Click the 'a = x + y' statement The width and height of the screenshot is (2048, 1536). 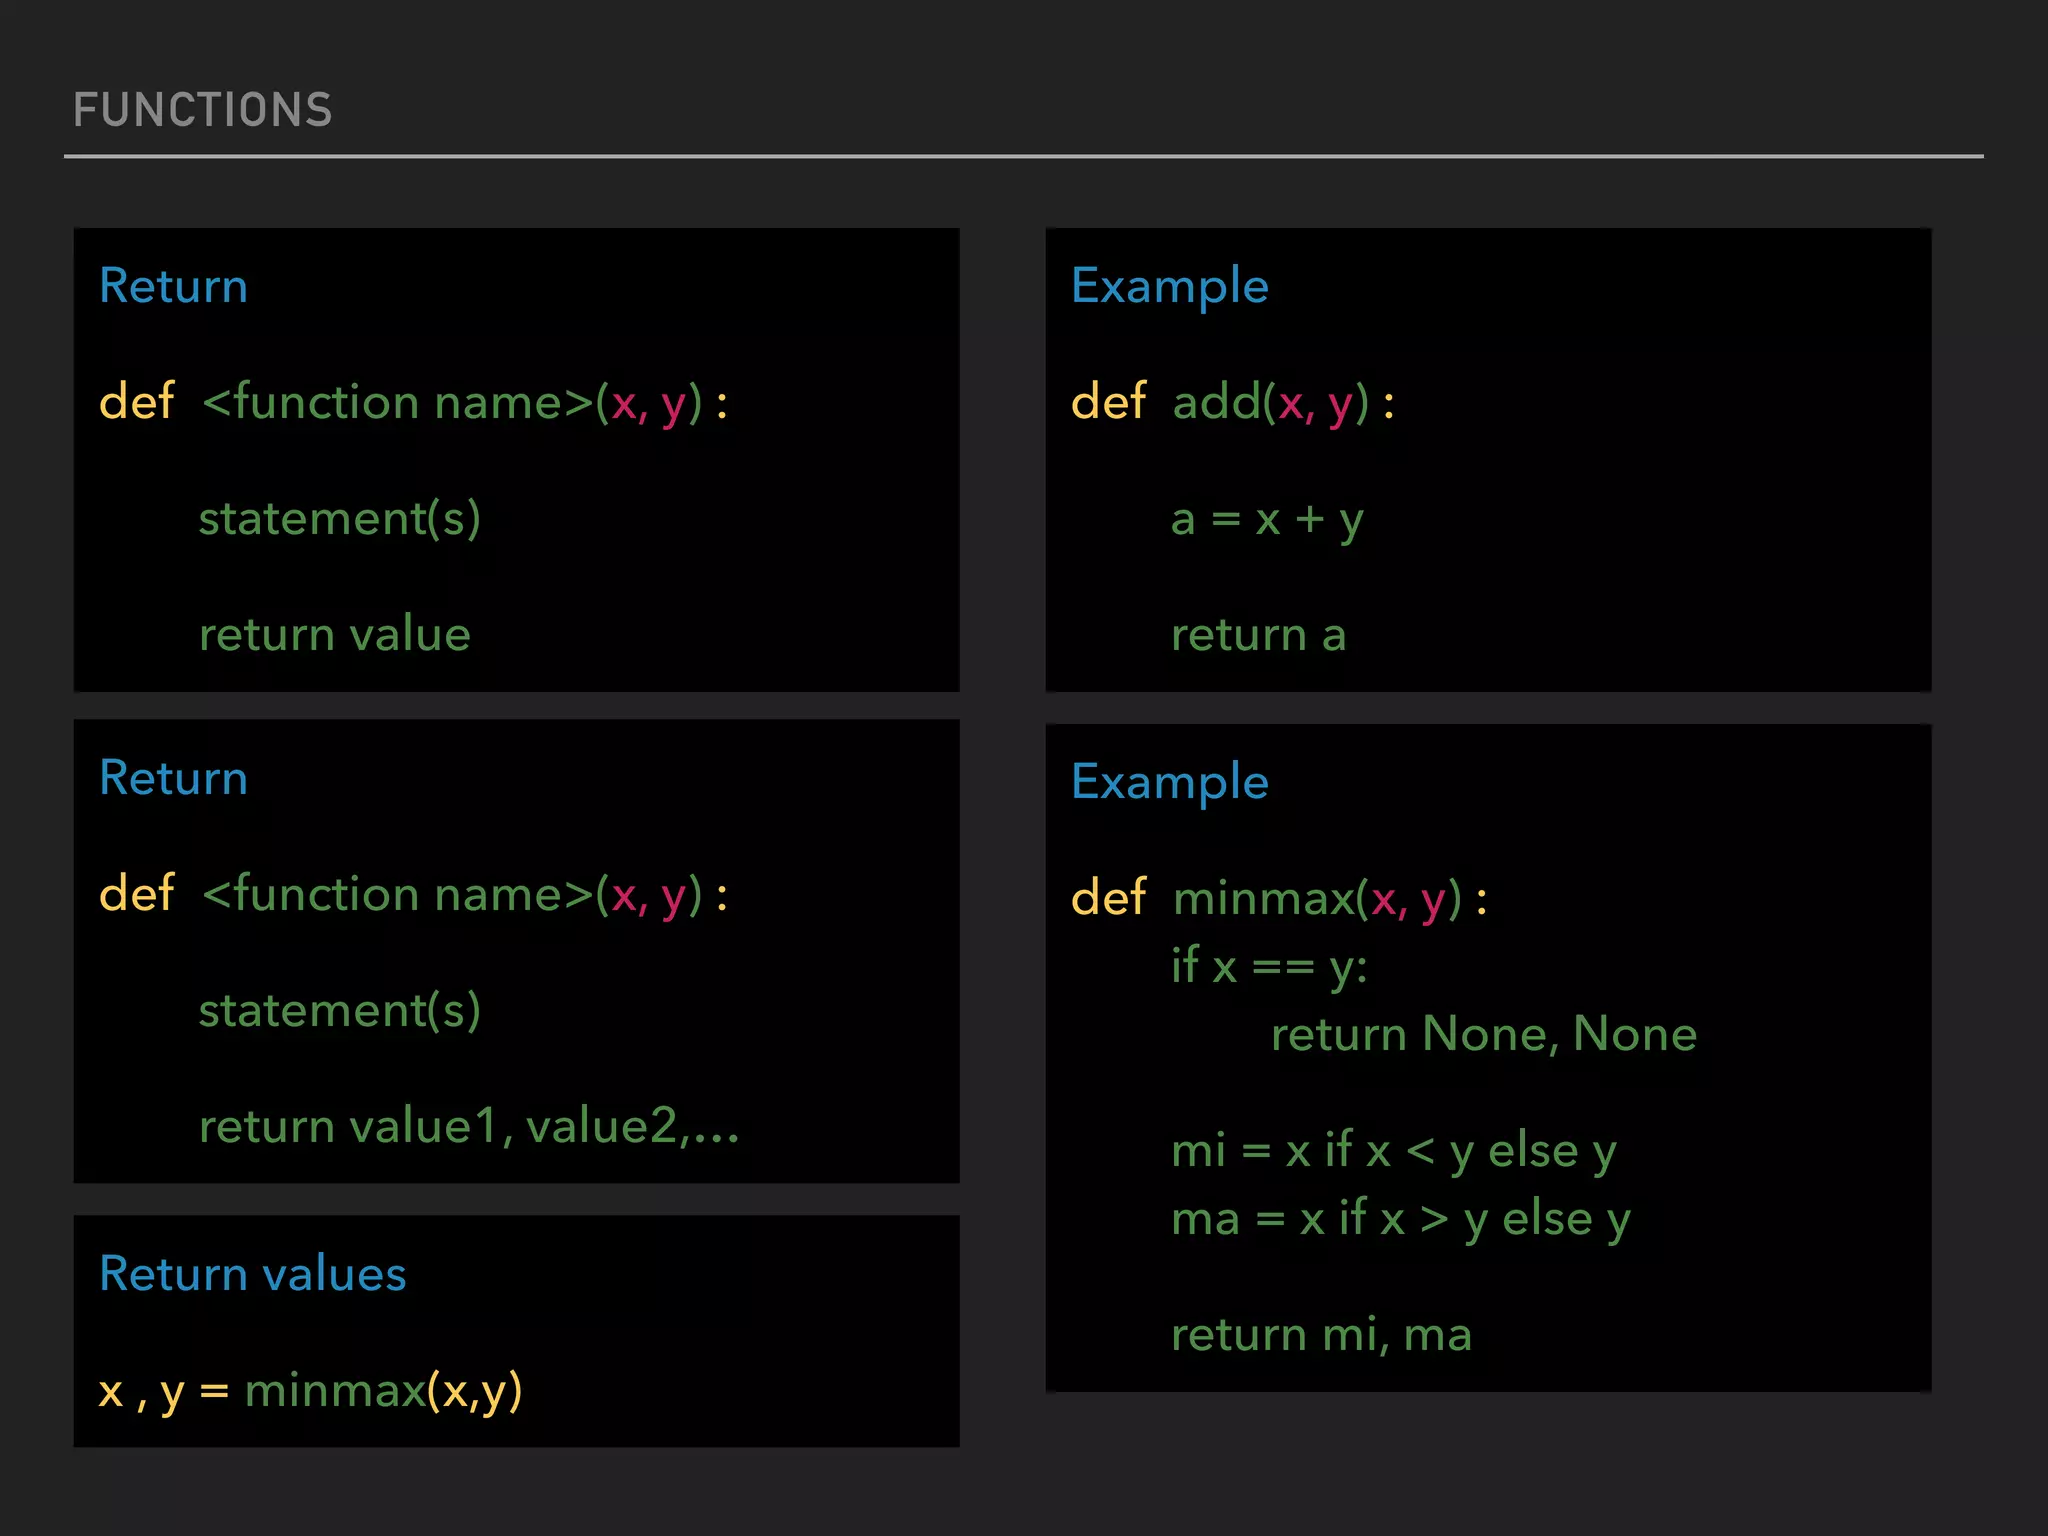pyautogui.click(x=1266, y=520)
